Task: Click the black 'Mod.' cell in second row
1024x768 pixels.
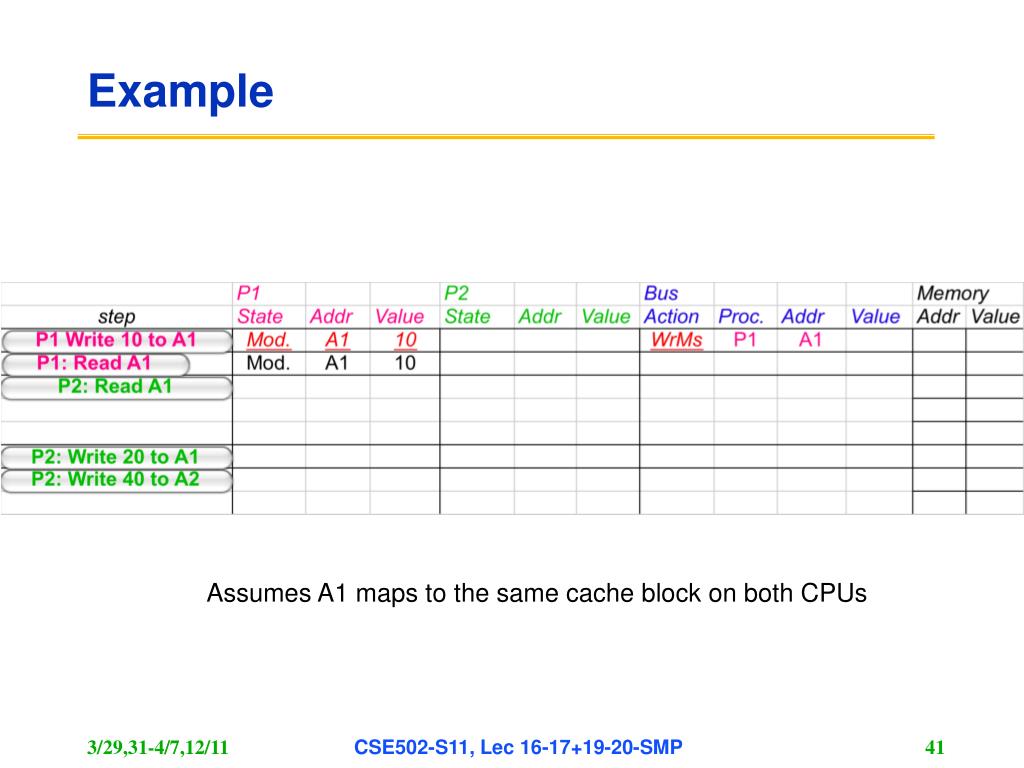Action: coord(268,363)
